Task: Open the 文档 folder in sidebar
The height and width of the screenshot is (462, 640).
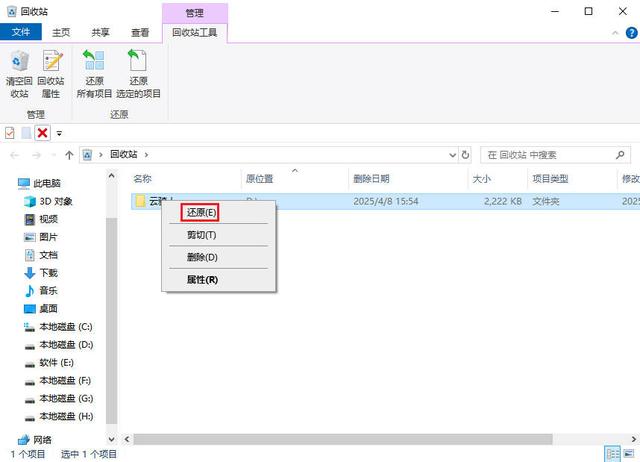Action: click(41, 255)
